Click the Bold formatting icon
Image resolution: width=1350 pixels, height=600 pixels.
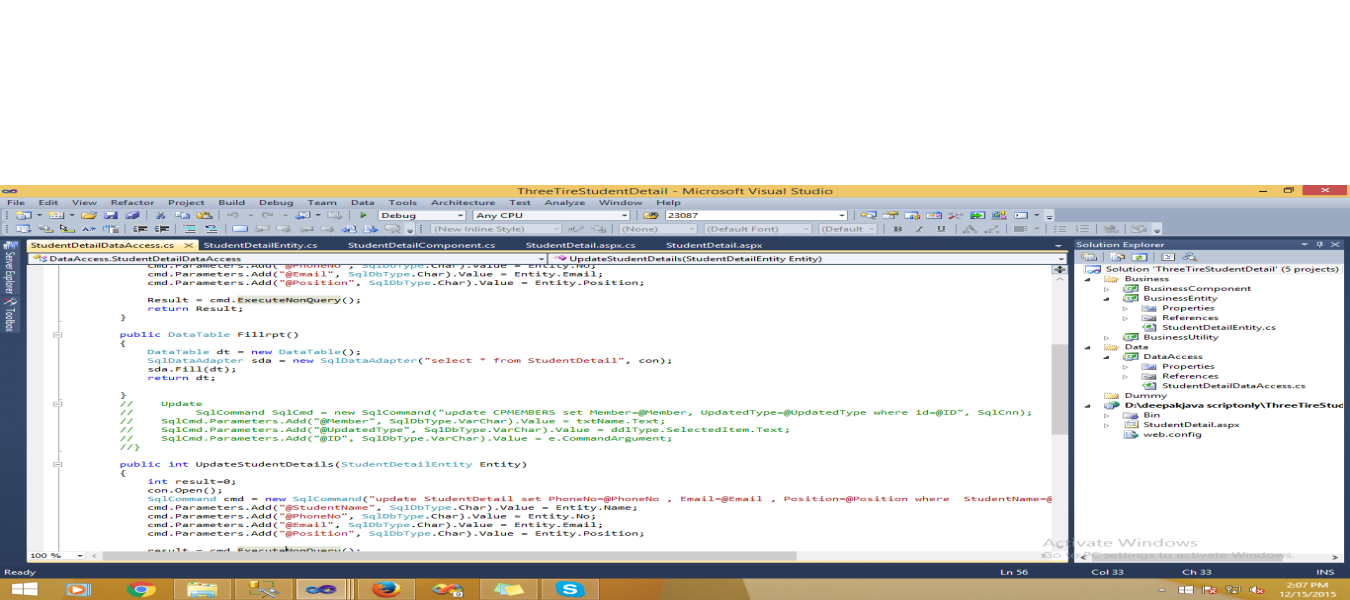[897, 229]
